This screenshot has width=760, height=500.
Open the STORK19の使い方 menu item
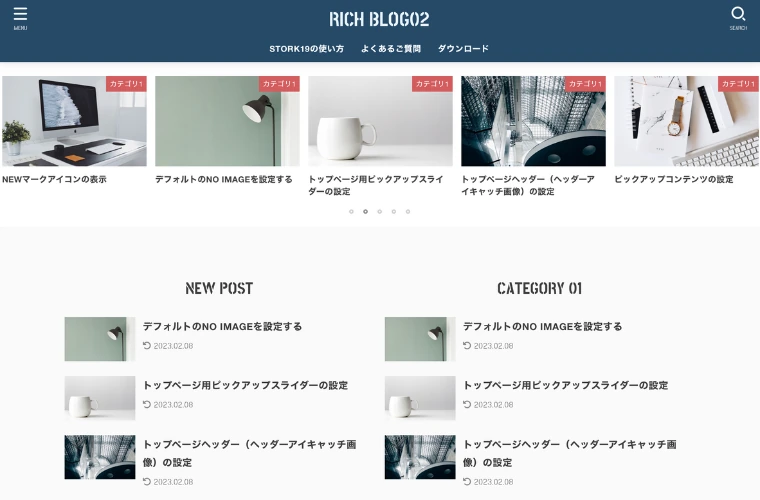(306, 49)
